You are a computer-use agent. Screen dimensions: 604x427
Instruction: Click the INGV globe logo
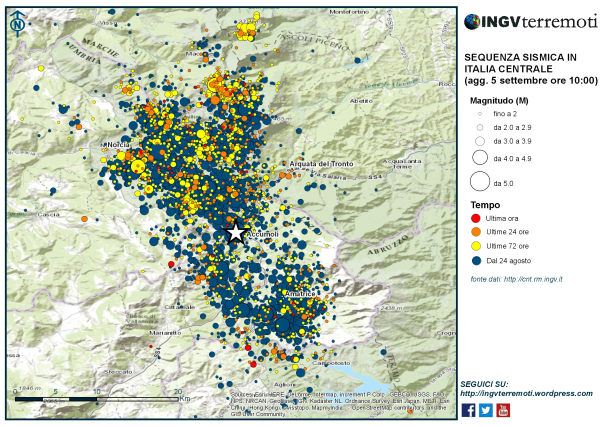coord(472,22)
